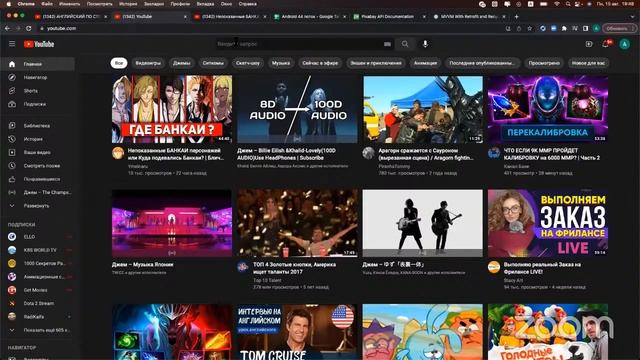Open the KBS WORLD TV subscription
This screenshot has height=360, width=640.
click(38, 250)
